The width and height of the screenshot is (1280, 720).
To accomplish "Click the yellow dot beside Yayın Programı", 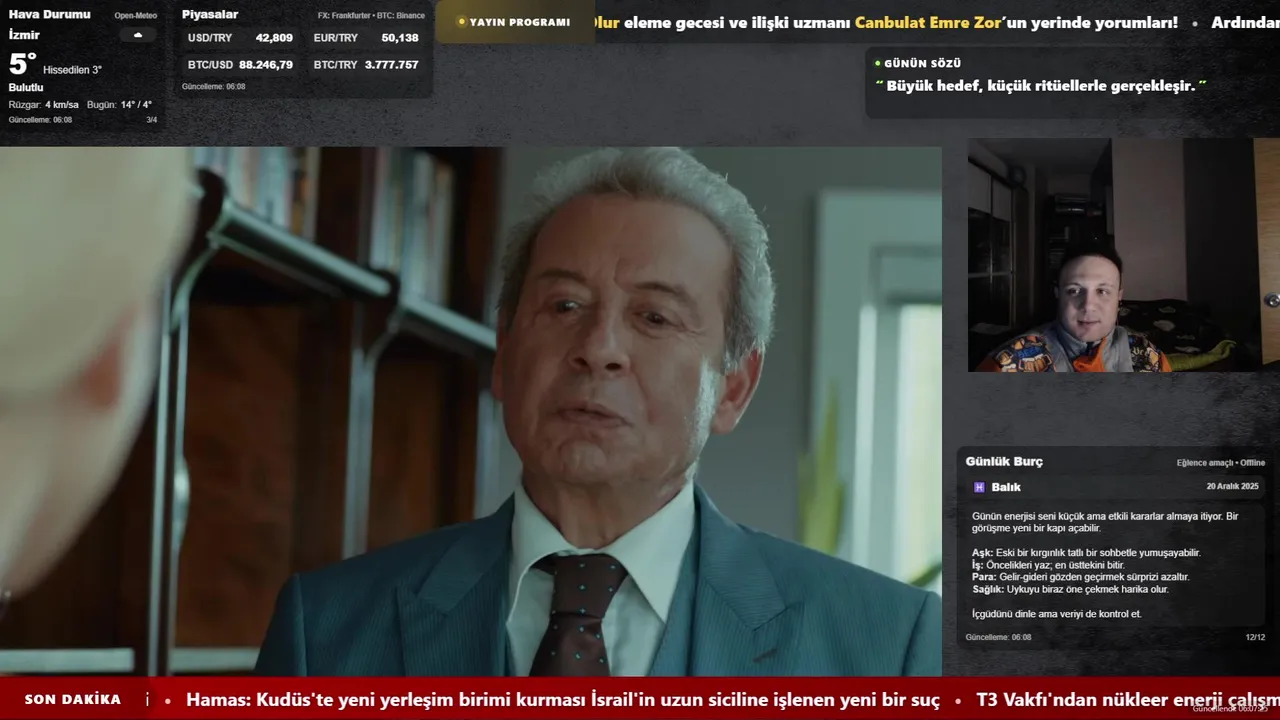I will 461,22.
